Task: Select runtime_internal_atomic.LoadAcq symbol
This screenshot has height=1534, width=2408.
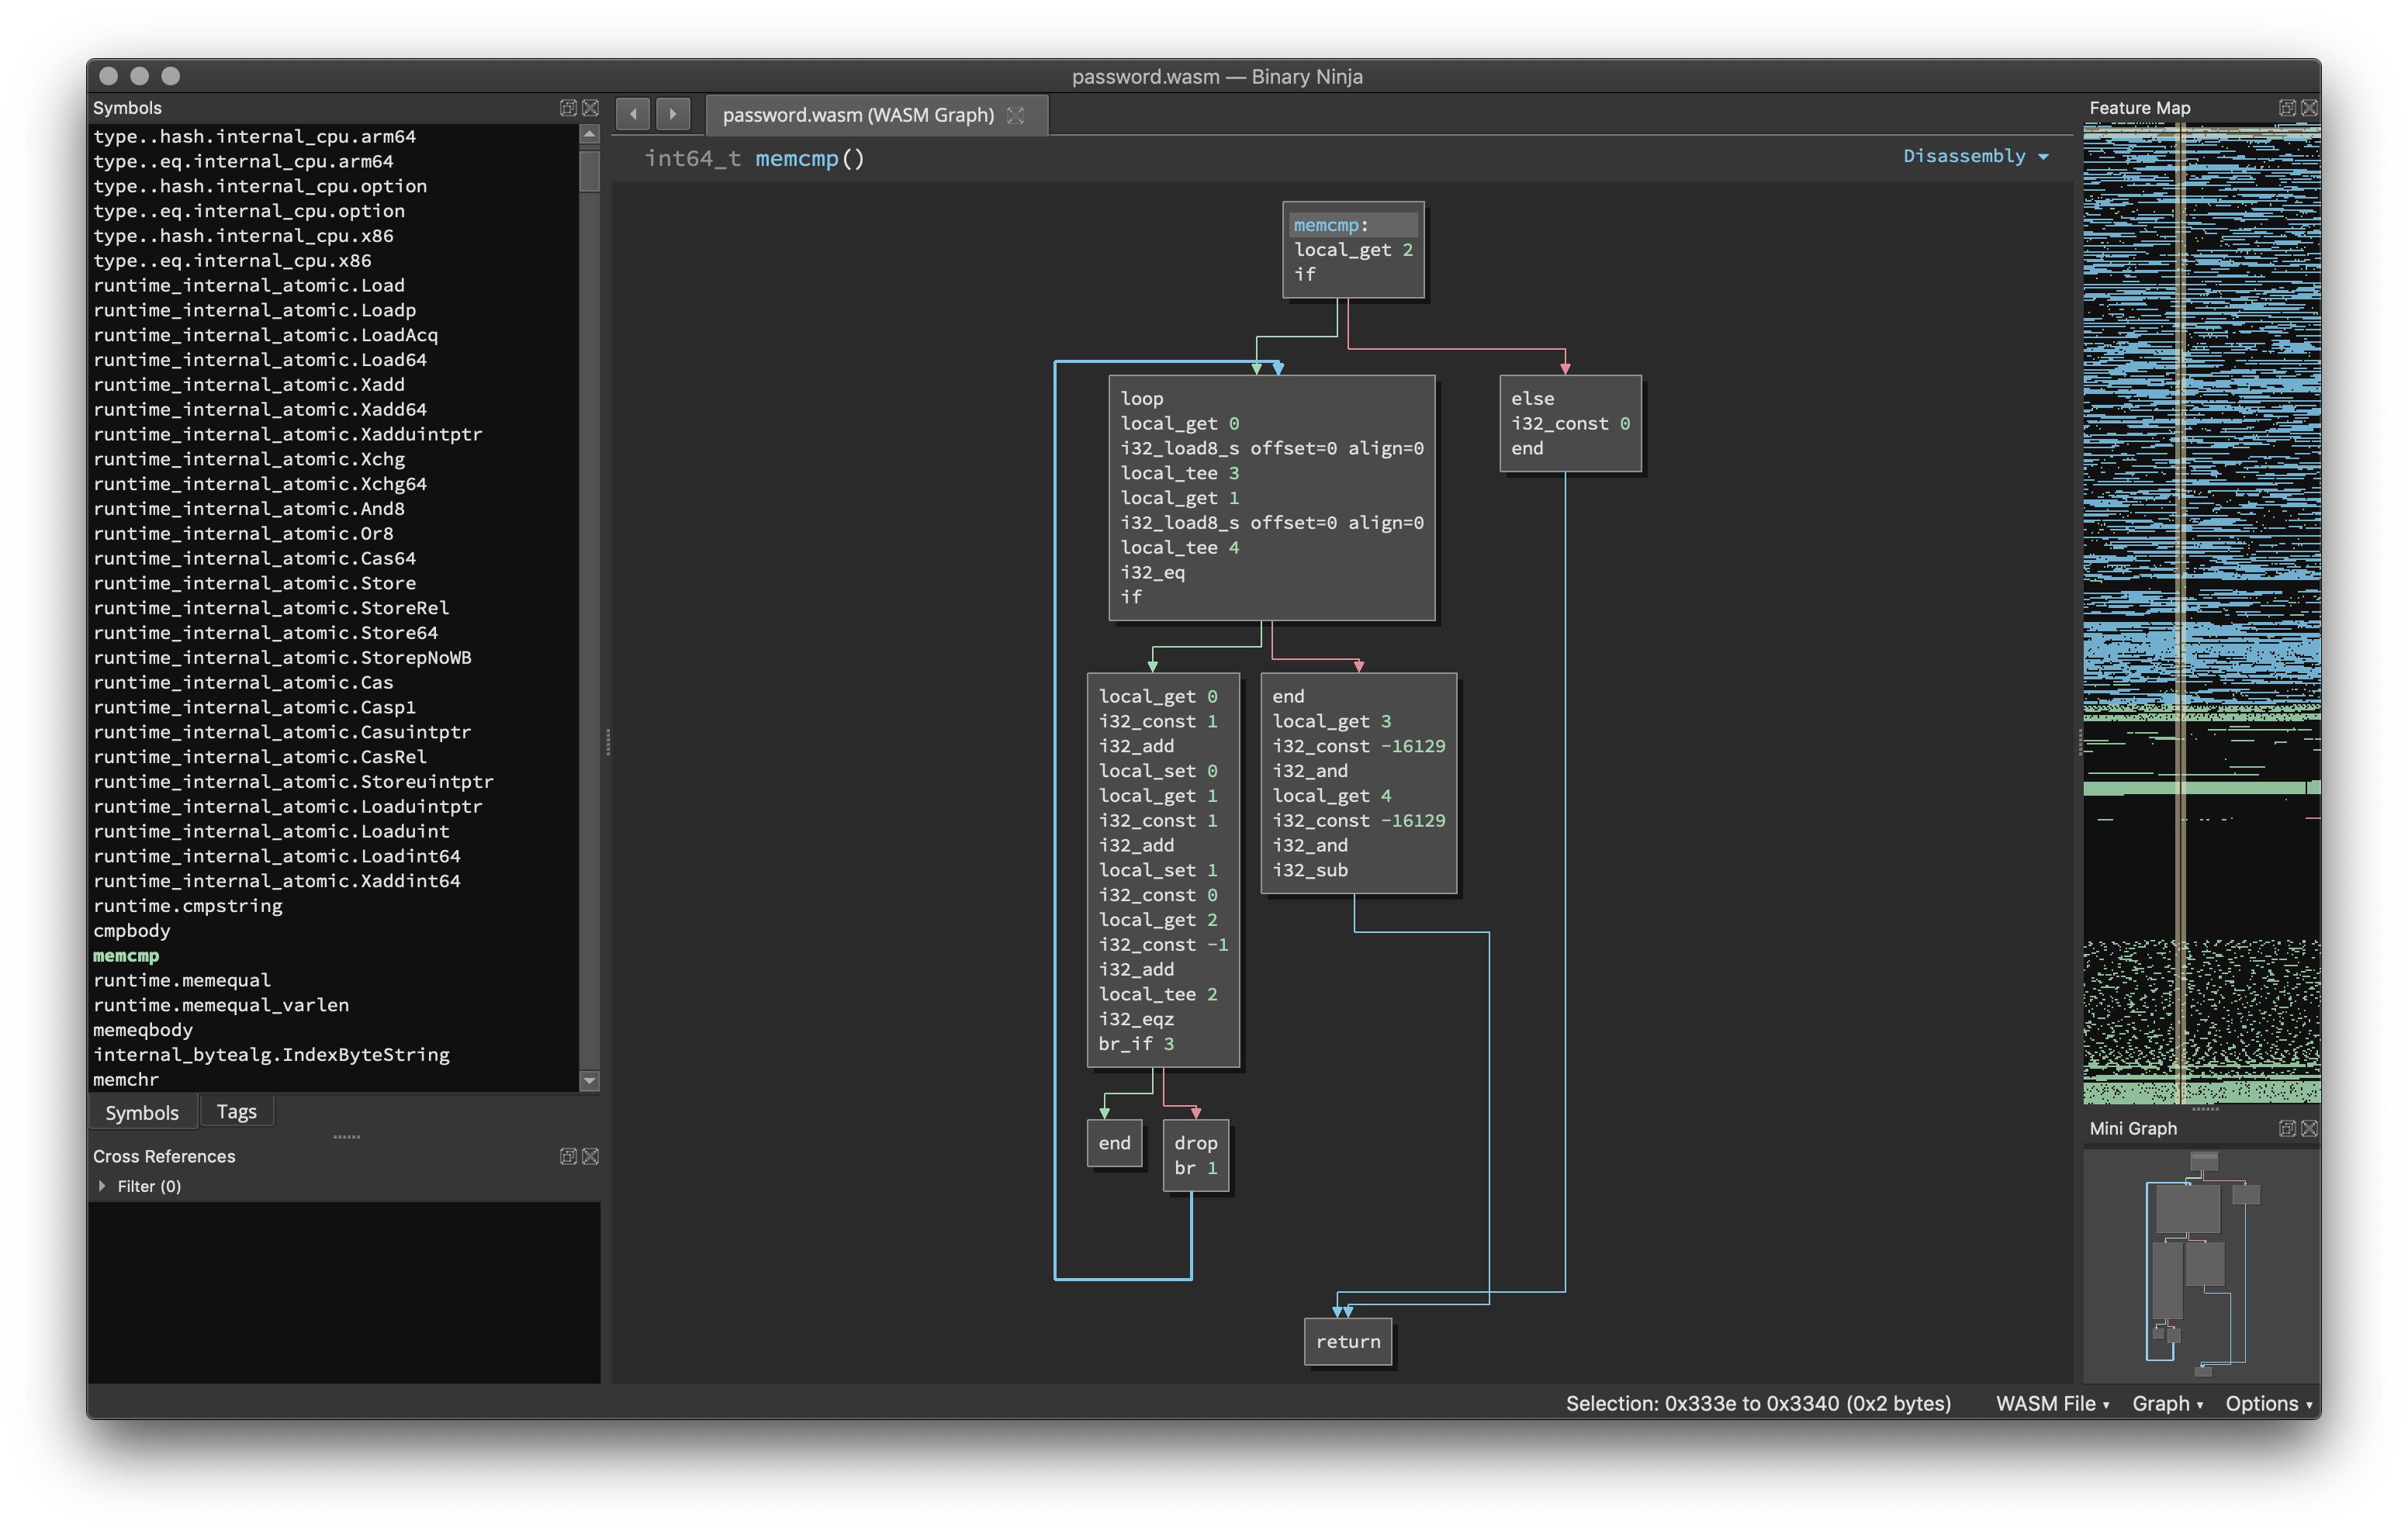Action: 266,335
